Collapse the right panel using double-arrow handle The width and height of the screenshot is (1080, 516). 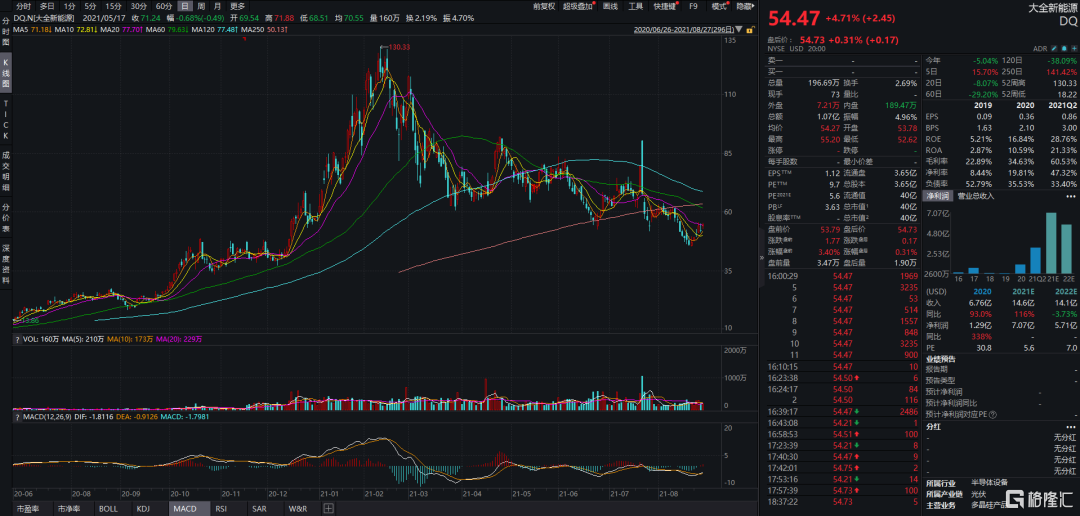(762, 258)
